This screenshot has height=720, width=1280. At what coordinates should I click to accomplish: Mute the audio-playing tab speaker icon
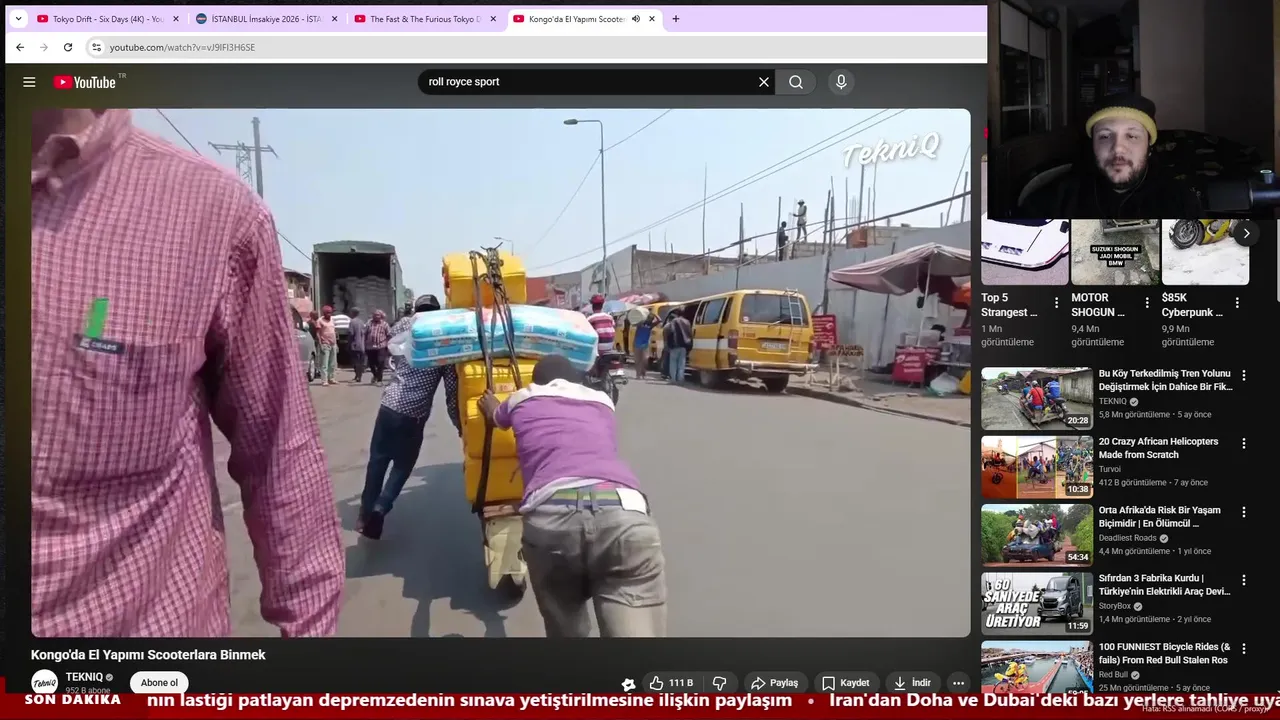(635, 19)
